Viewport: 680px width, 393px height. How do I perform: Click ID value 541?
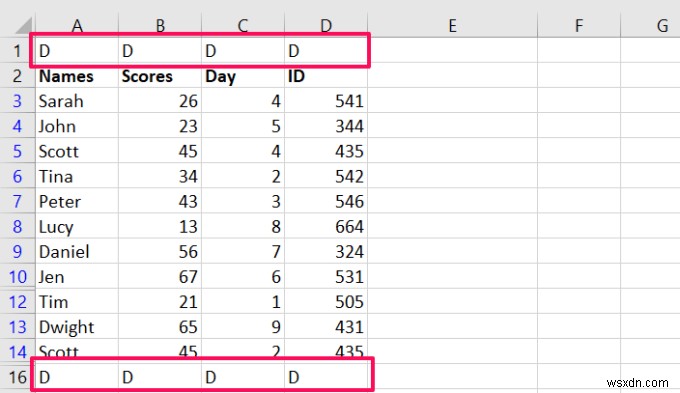(326, 101)
